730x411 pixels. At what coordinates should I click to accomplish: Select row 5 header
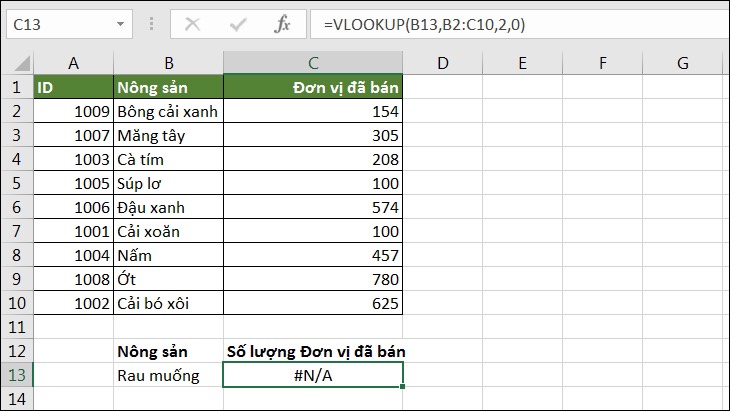point(17,183)
